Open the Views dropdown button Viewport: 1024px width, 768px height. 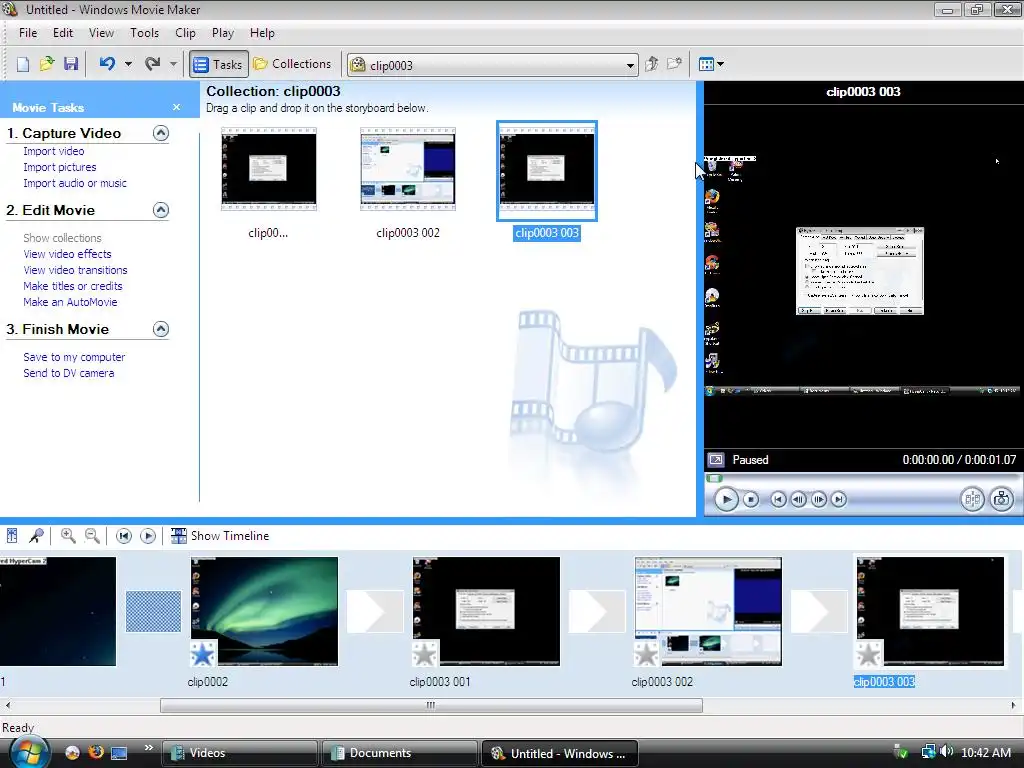pos(711,64)
